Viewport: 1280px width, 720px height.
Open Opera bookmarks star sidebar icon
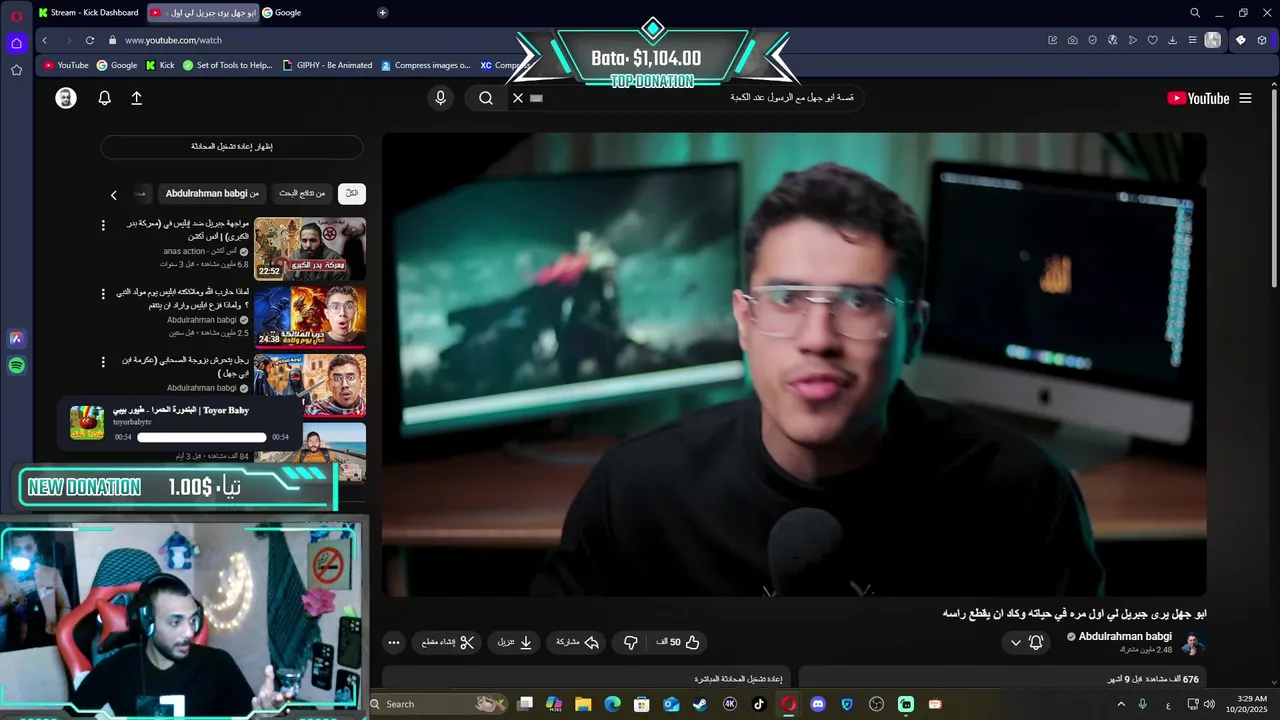coord(16,70)
